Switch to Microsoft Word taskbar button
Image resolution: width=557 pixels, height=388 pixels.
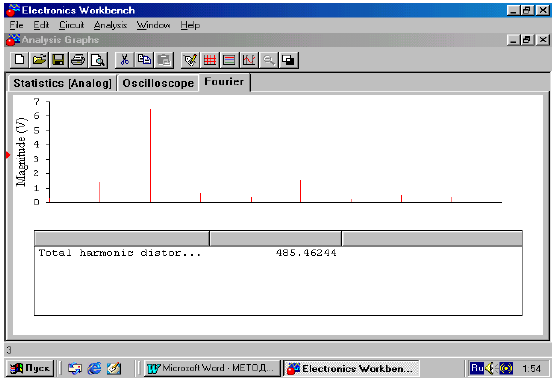click(212, 368)
